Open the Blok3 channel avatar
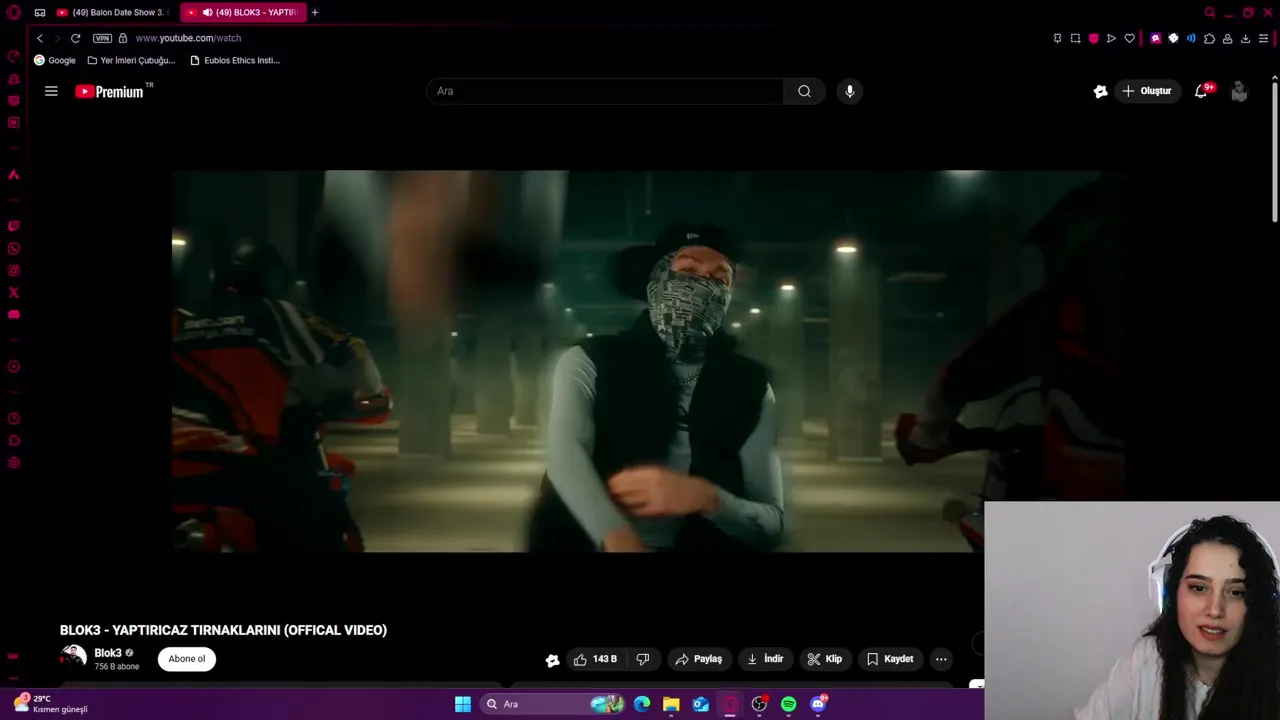Screen dimensions: 1280x720 73,658
